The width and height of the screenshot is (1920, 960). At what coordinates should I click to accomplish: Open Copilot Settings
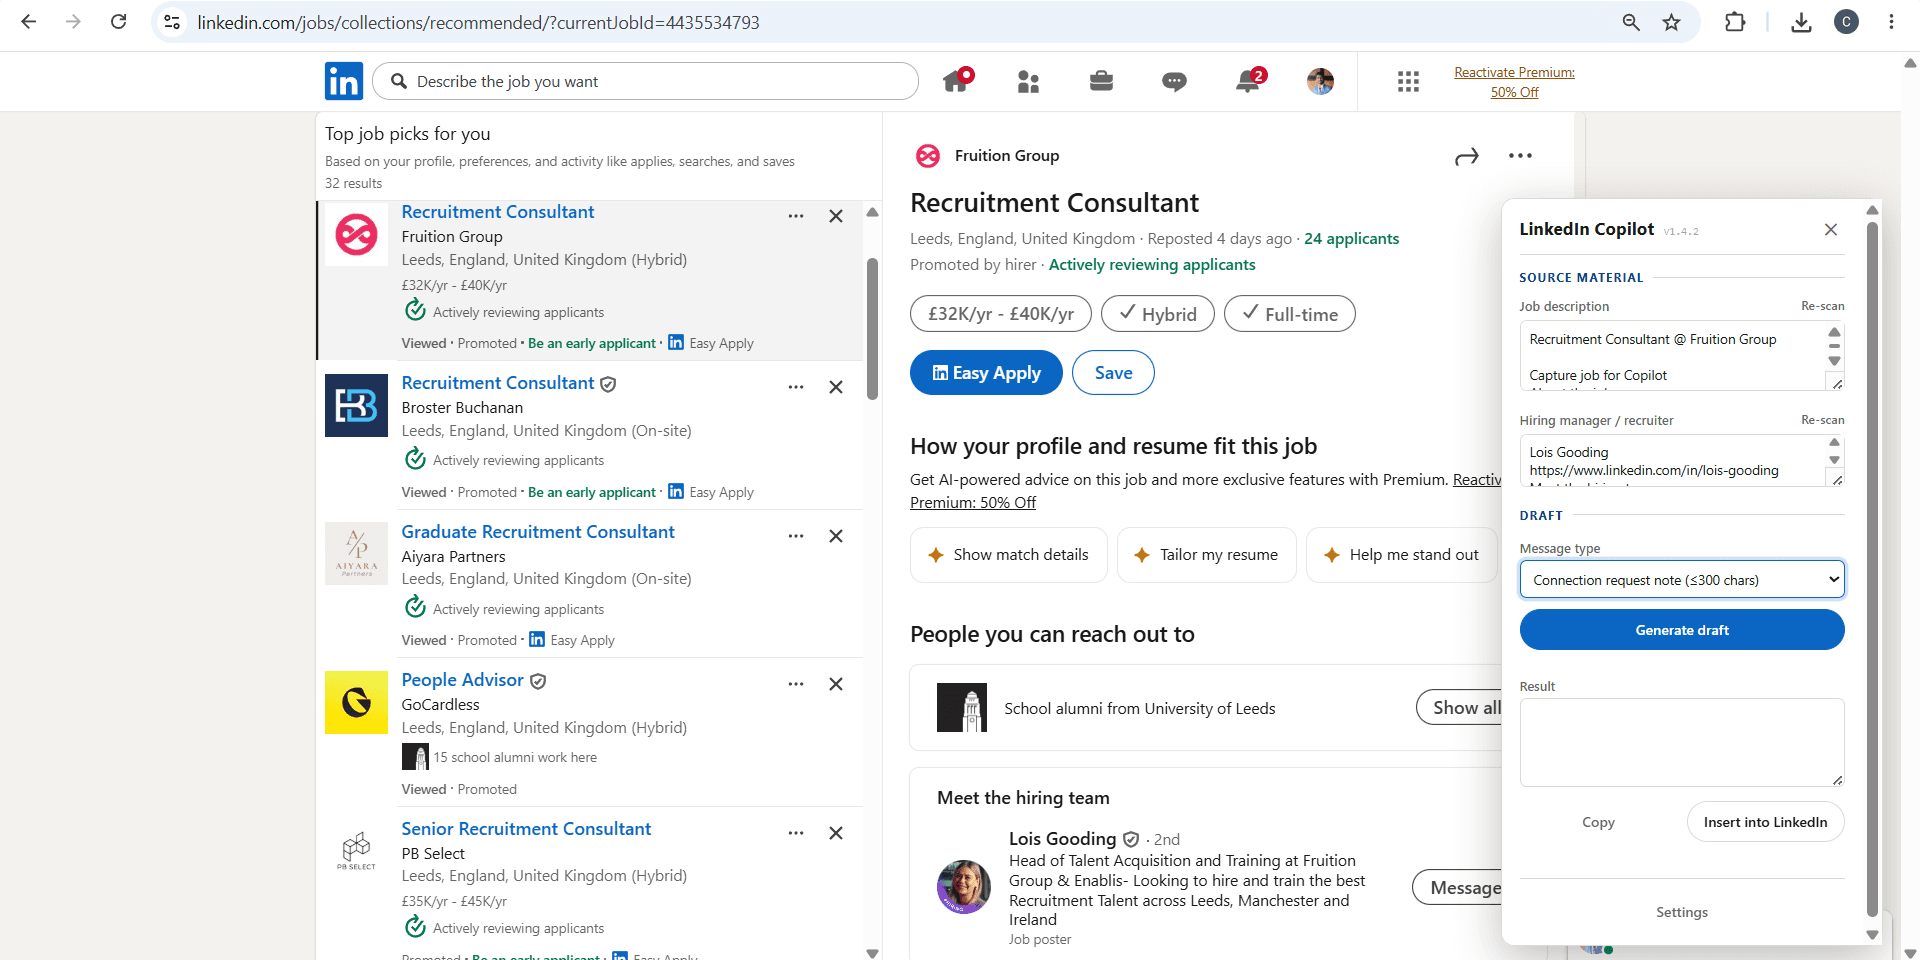click(x=1682, y=912)
